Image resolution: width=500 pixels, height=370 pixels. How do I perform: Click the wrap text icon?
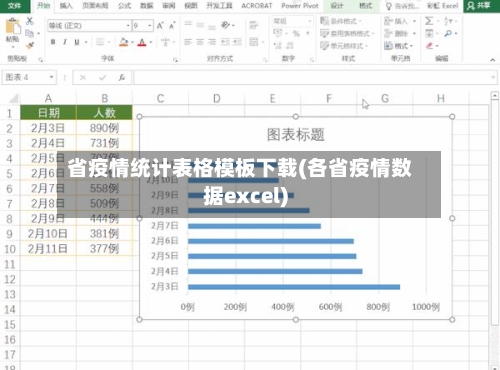click(254, 25)
